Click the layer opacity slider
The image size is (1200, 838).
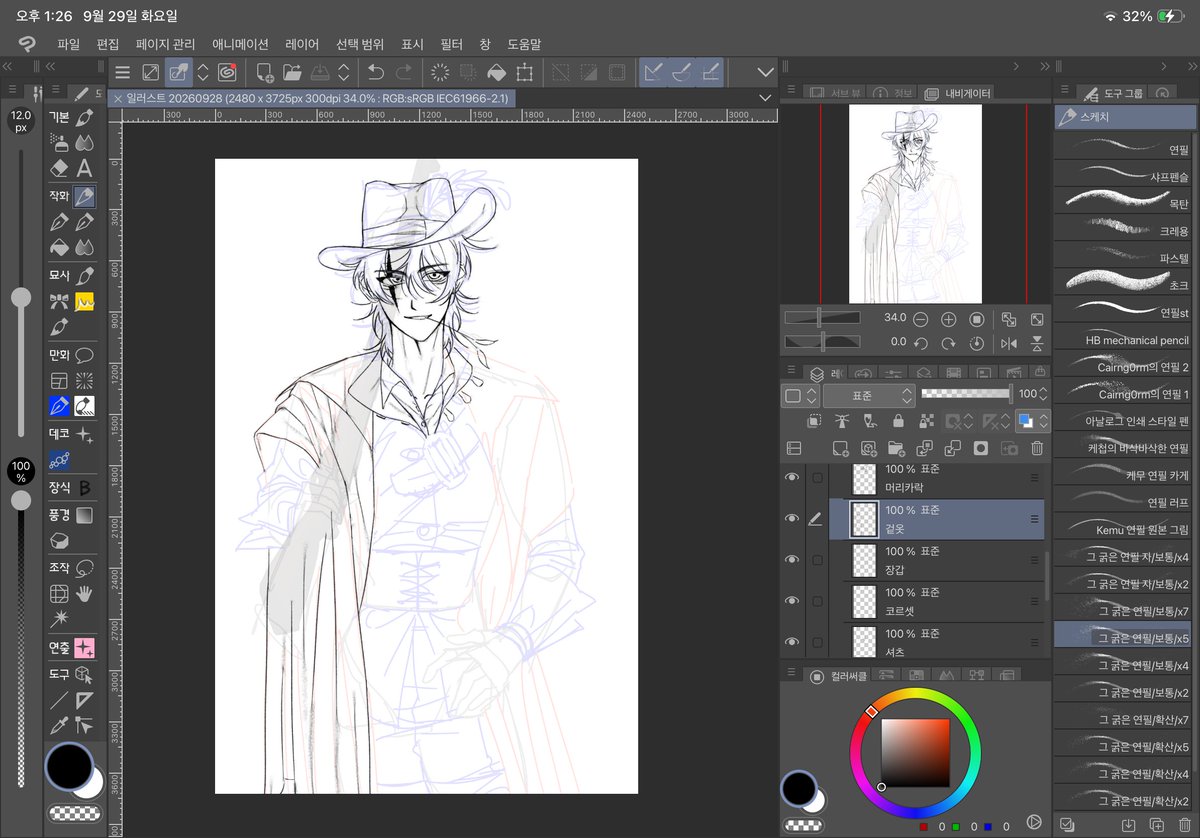click(965, 394)
